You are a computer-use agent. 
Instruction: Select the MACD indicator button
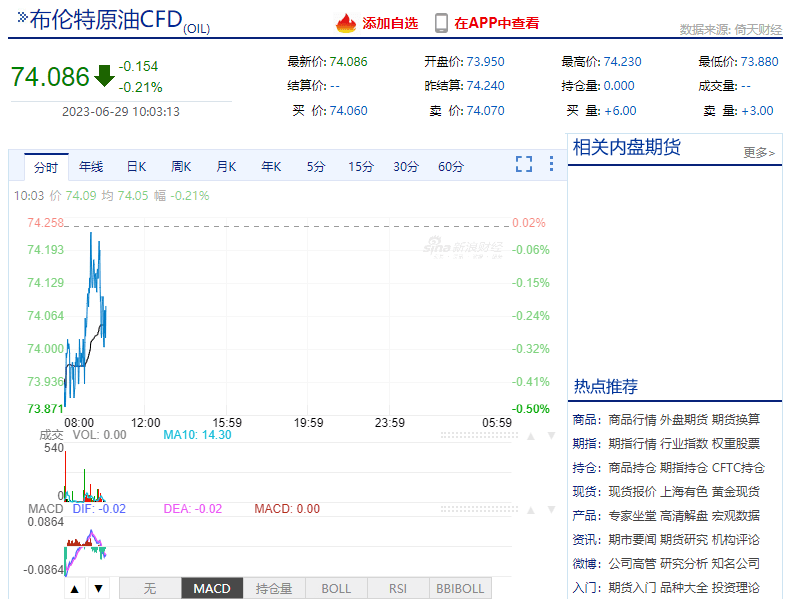click(x=212, y=588)
